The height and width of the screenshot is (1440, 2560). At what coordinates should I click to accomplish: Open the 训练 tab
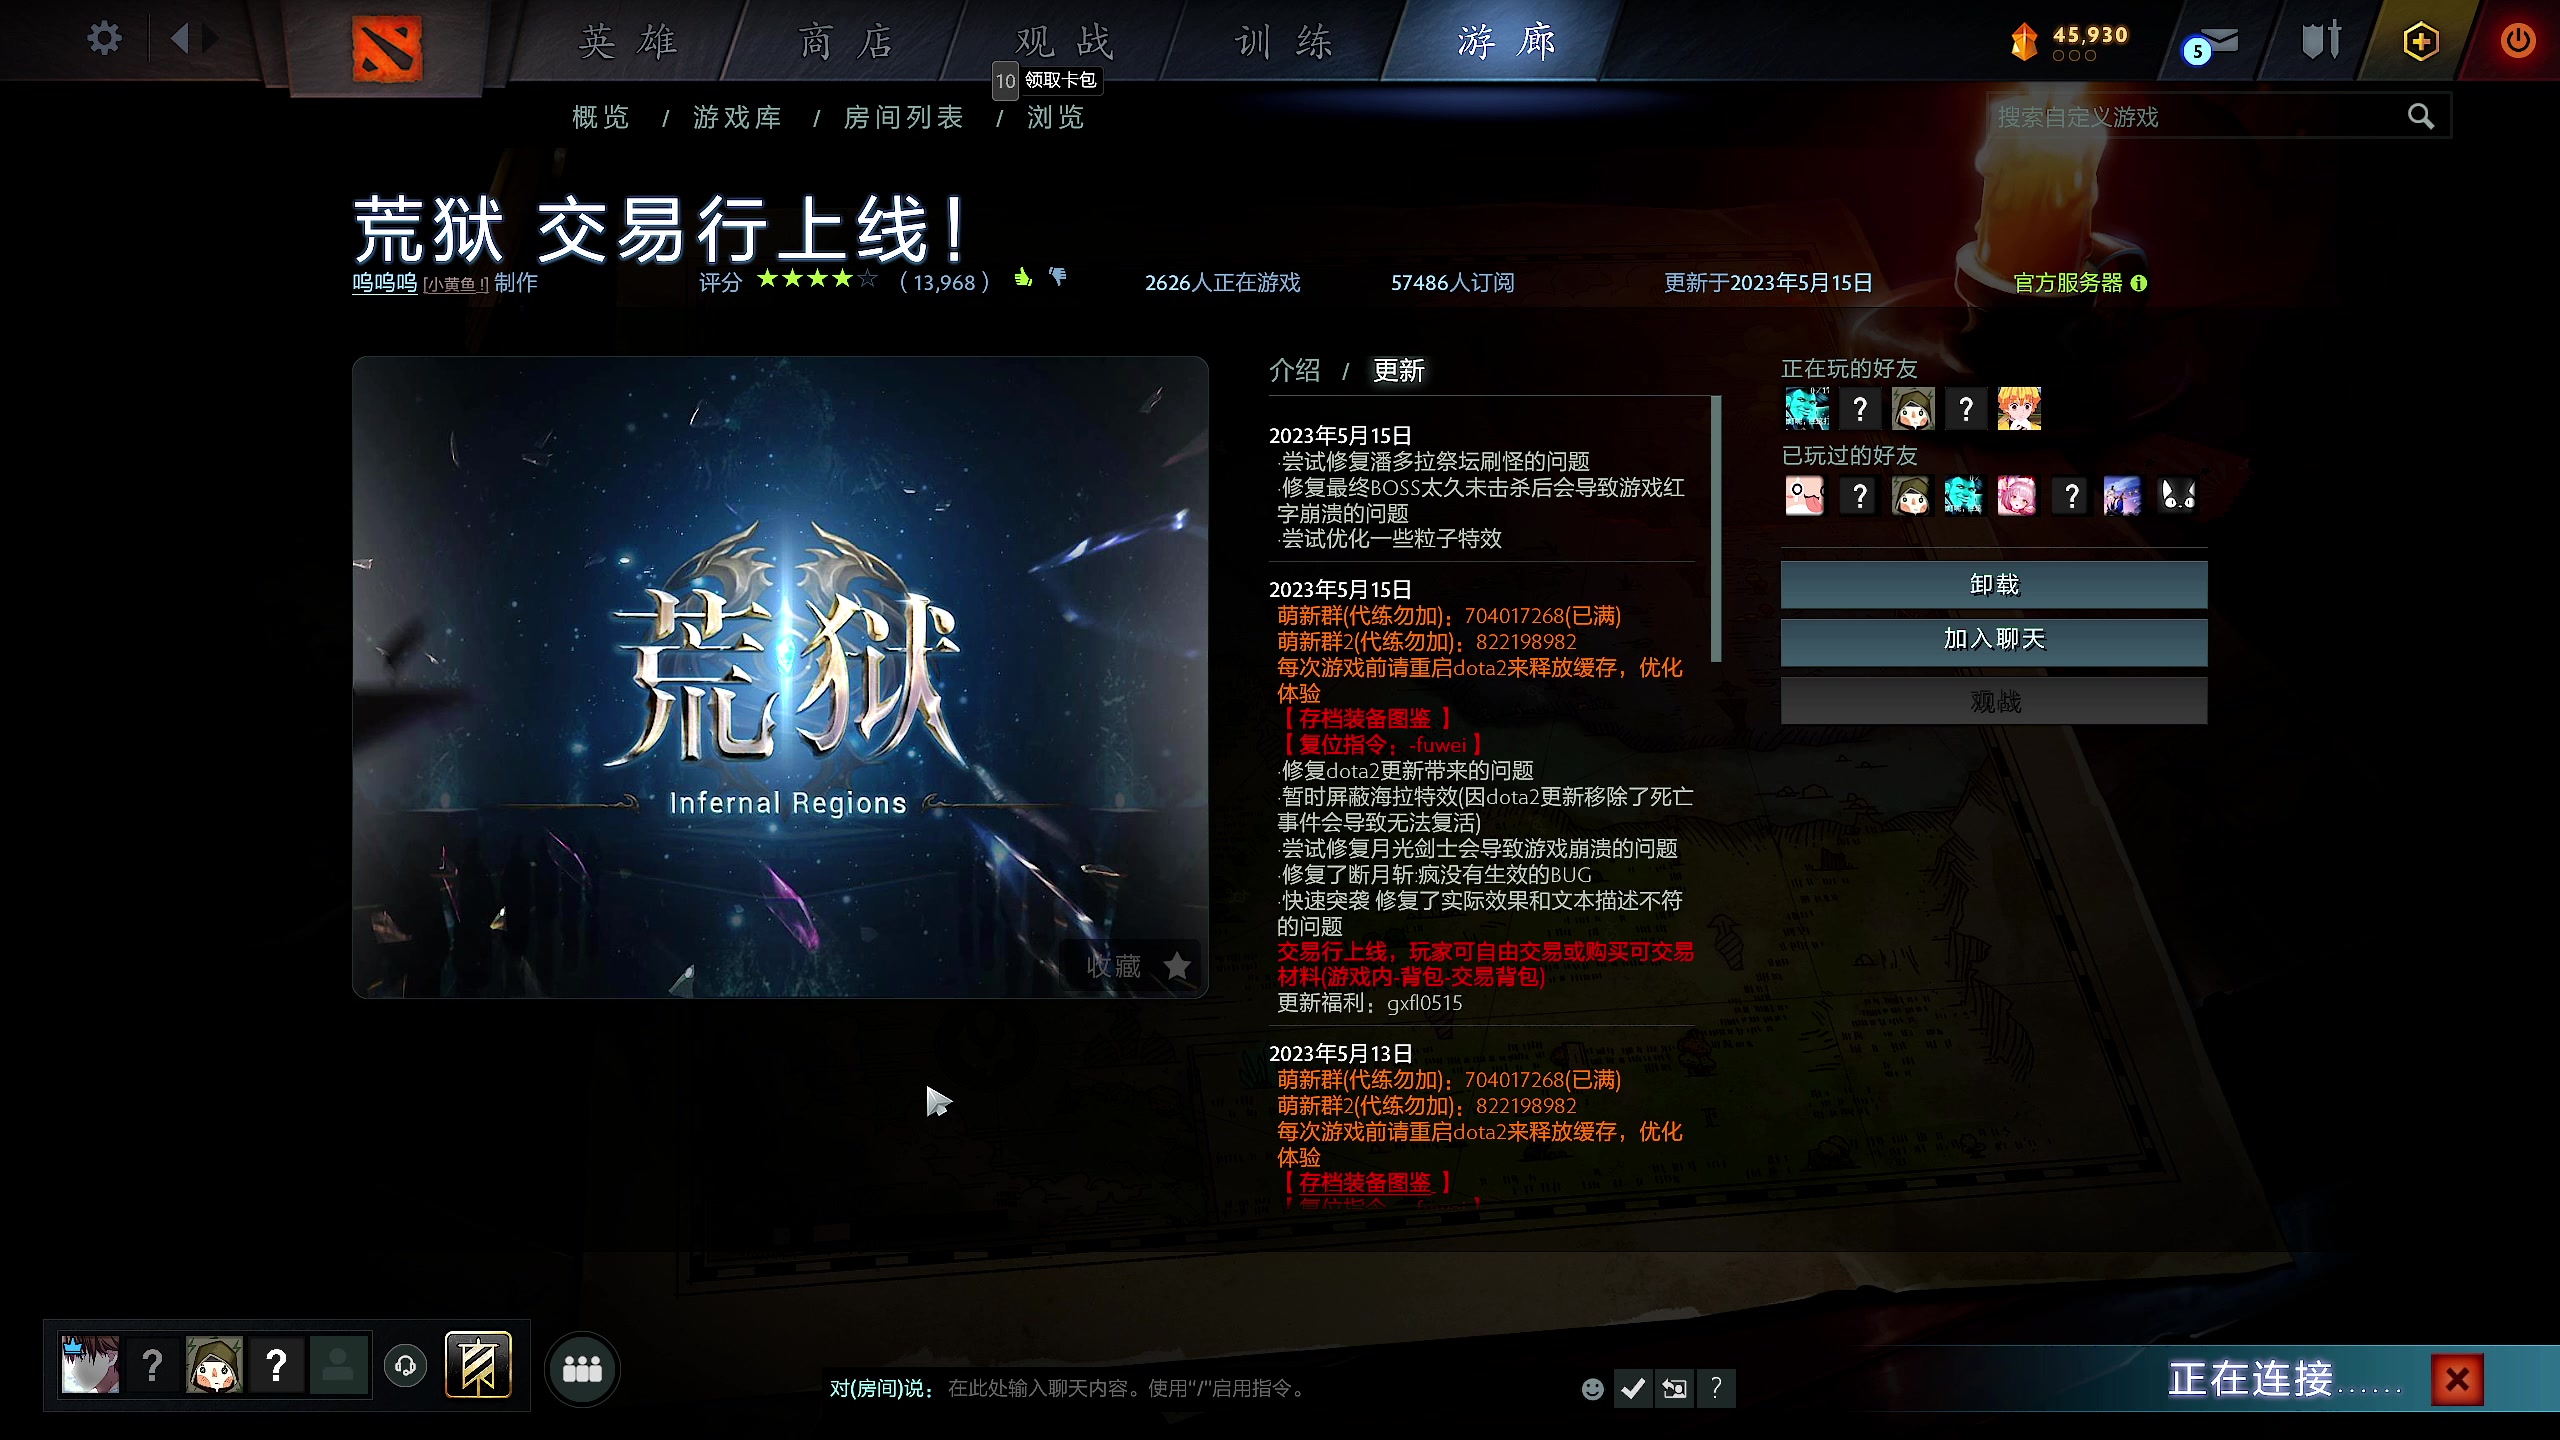tap(1284, 42)
